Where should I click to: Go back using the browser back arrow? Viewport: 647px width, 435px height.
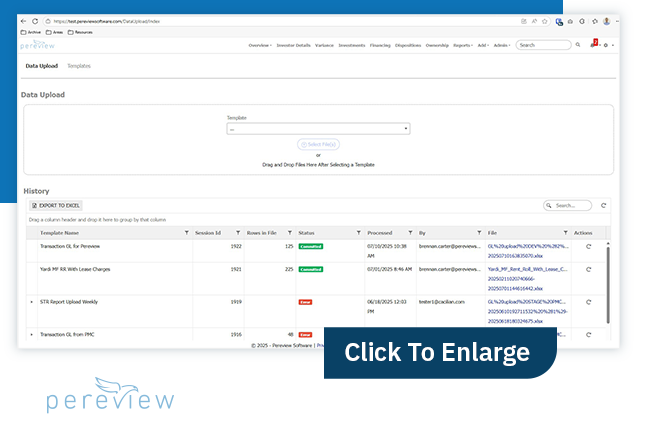pyautogui.click(x=23, y=21)
